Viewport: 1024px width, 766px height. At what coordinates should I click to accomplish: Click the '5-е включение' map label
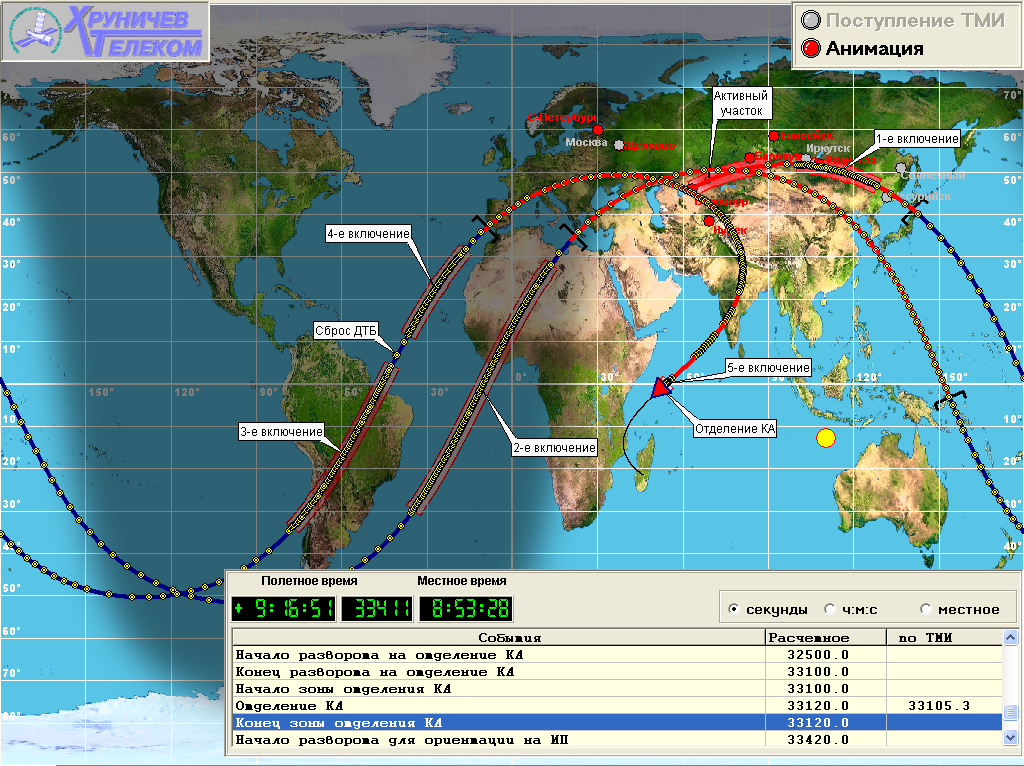pos(767,368)
